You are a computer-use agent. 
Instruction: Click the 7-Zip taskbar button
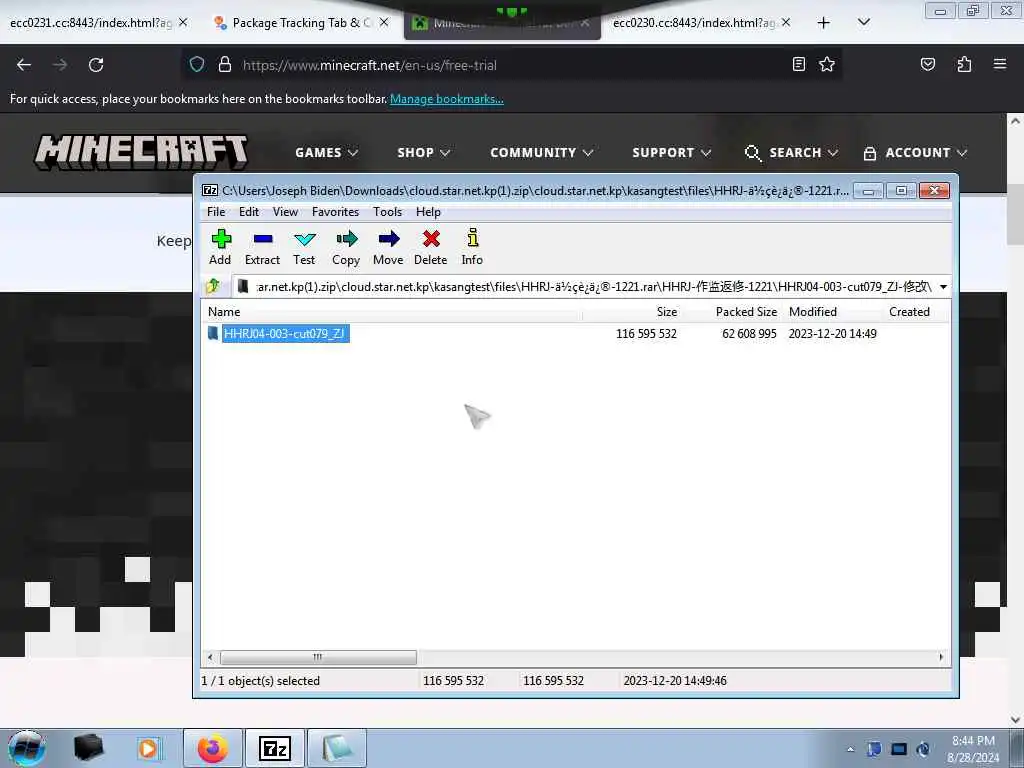(x=274, y=748)
